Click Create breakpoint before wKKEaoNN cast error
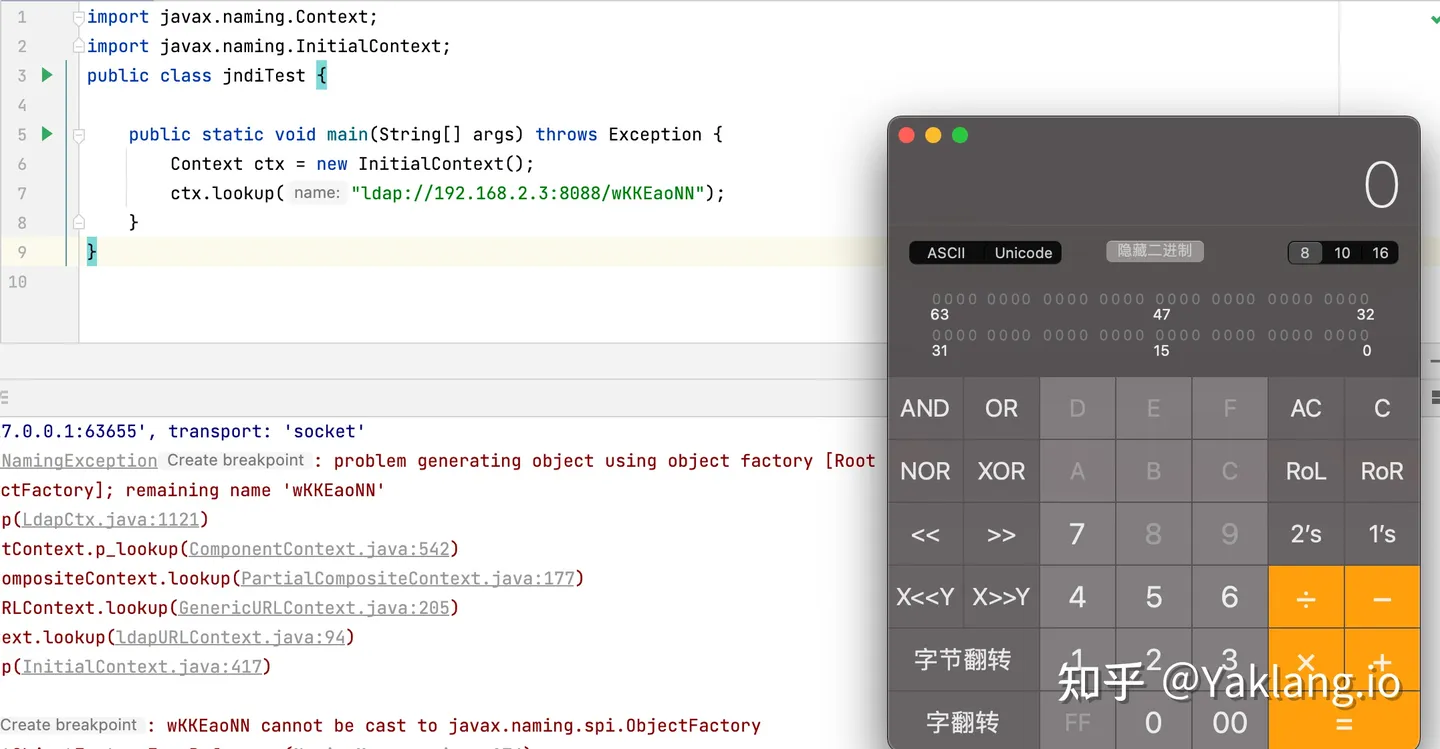The width and height of the screenshot is (1440, 749). 69,725
